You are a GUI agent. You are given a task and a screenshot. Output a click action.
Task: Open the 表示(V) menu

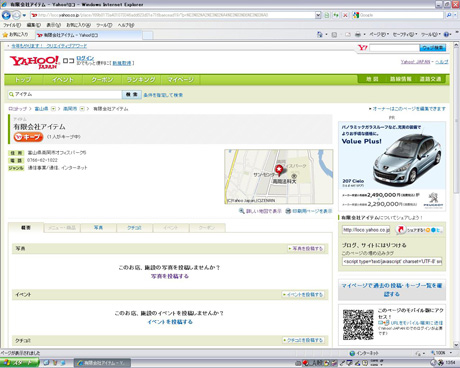pos(53,25)
